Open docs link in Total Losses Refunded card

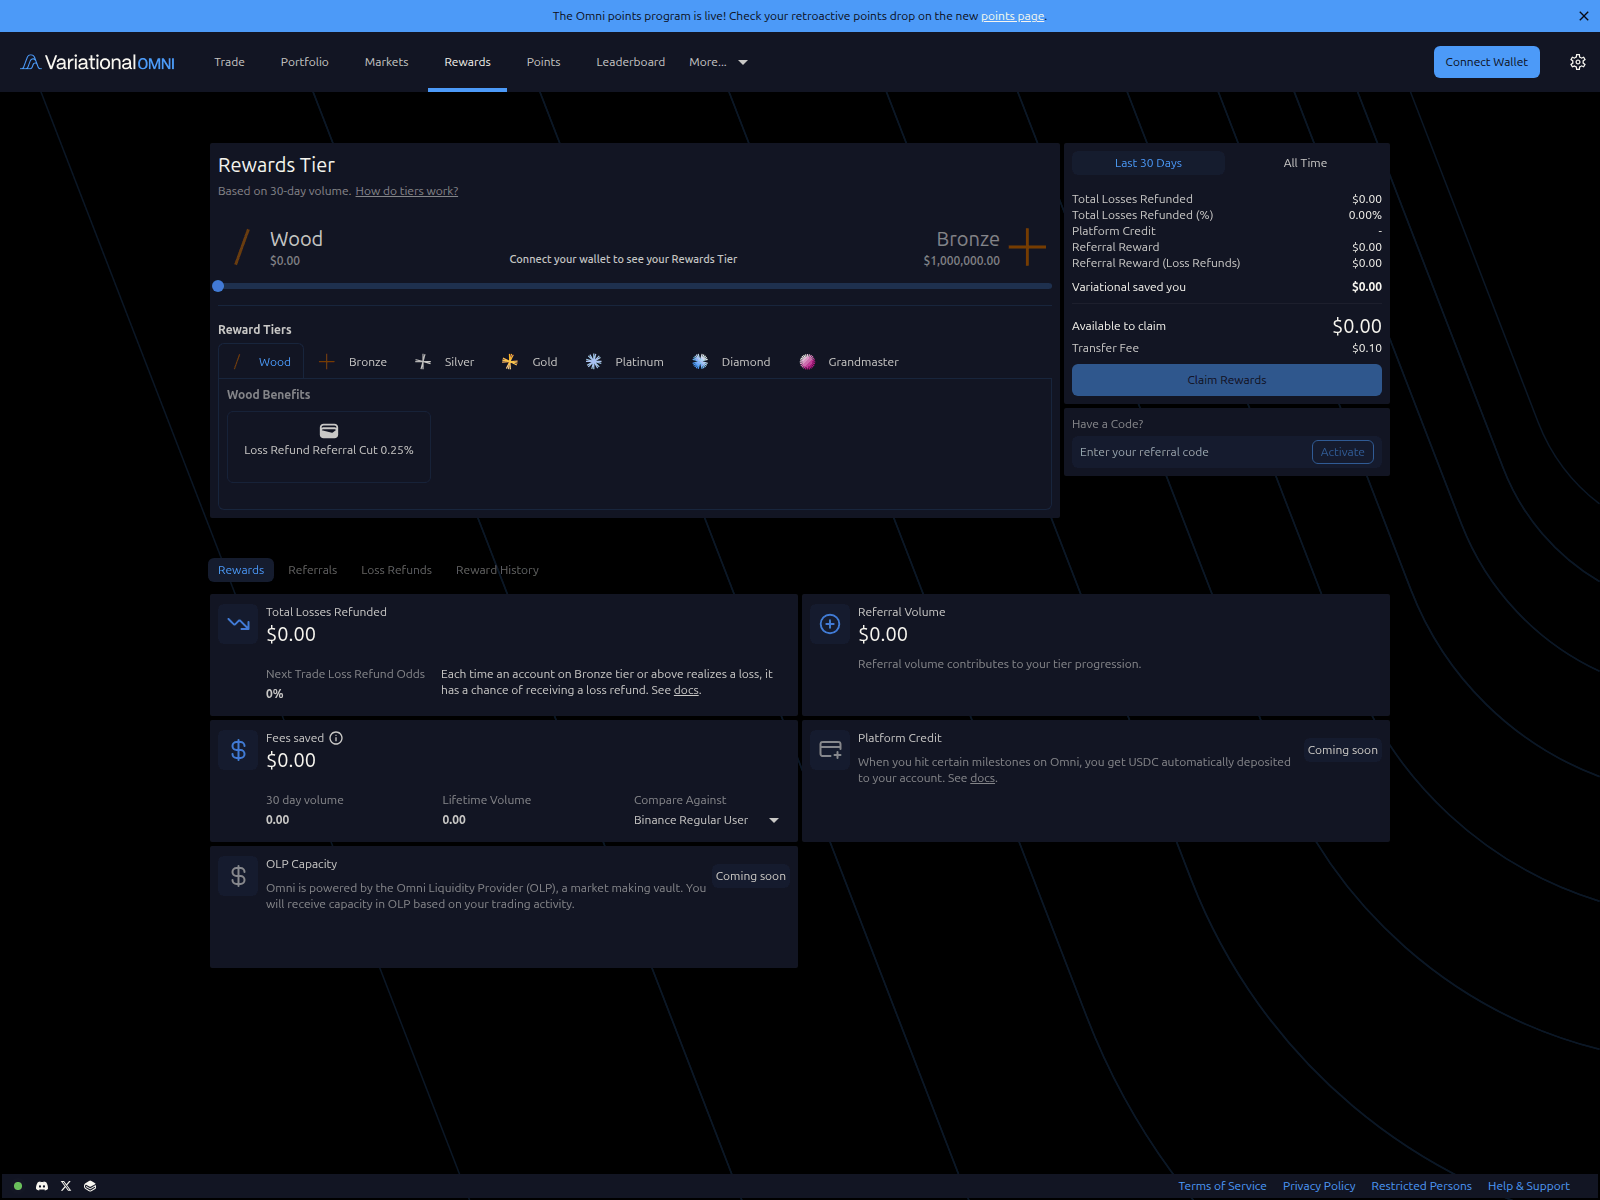pyautogui.click(x=686, y=690)
